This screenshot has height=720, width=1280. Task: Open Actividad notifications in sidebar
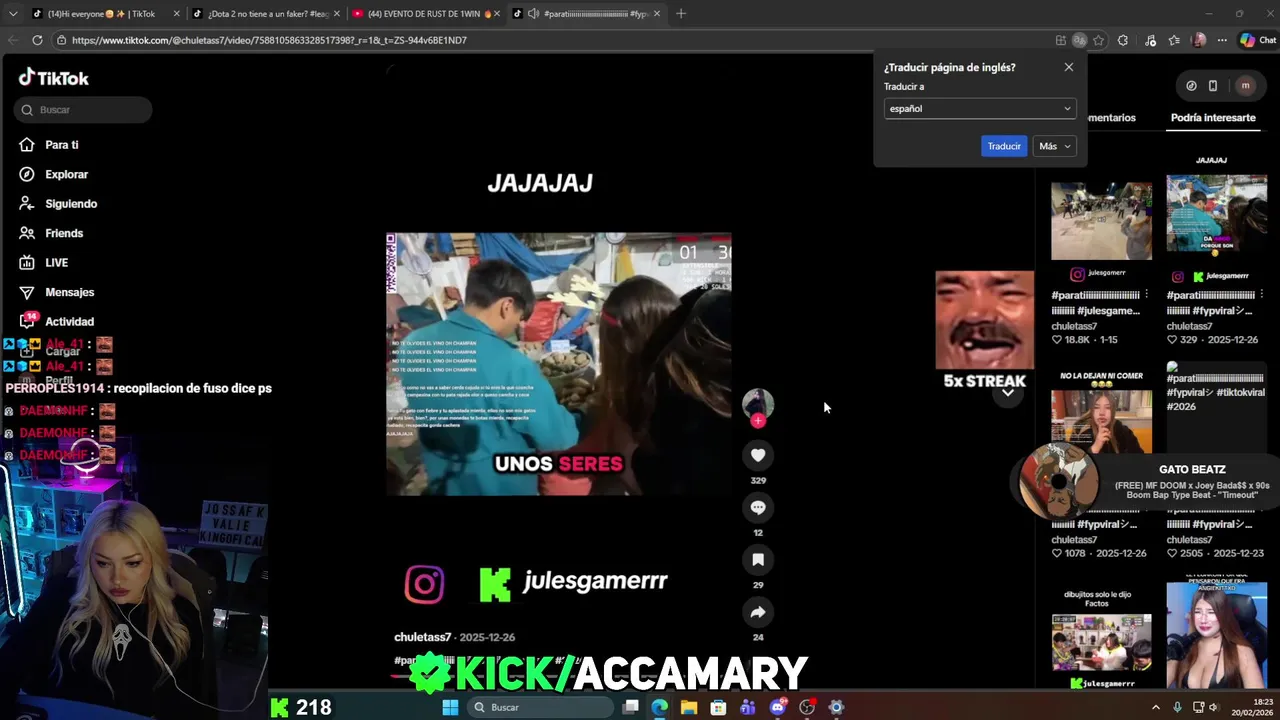69,321
